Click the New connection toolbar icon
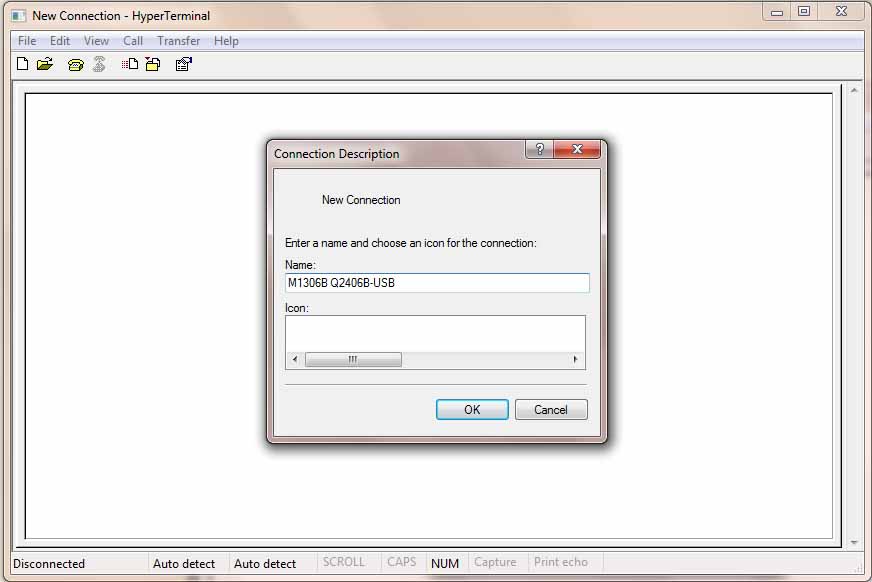 22,64
